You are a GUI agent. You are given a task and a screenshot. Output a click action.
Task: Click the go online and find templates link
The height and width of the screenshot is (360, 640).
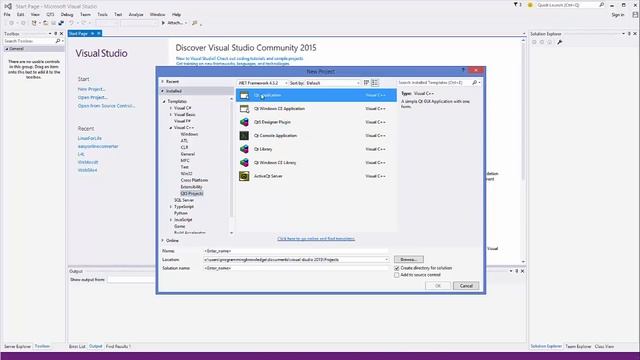point(316,239)
